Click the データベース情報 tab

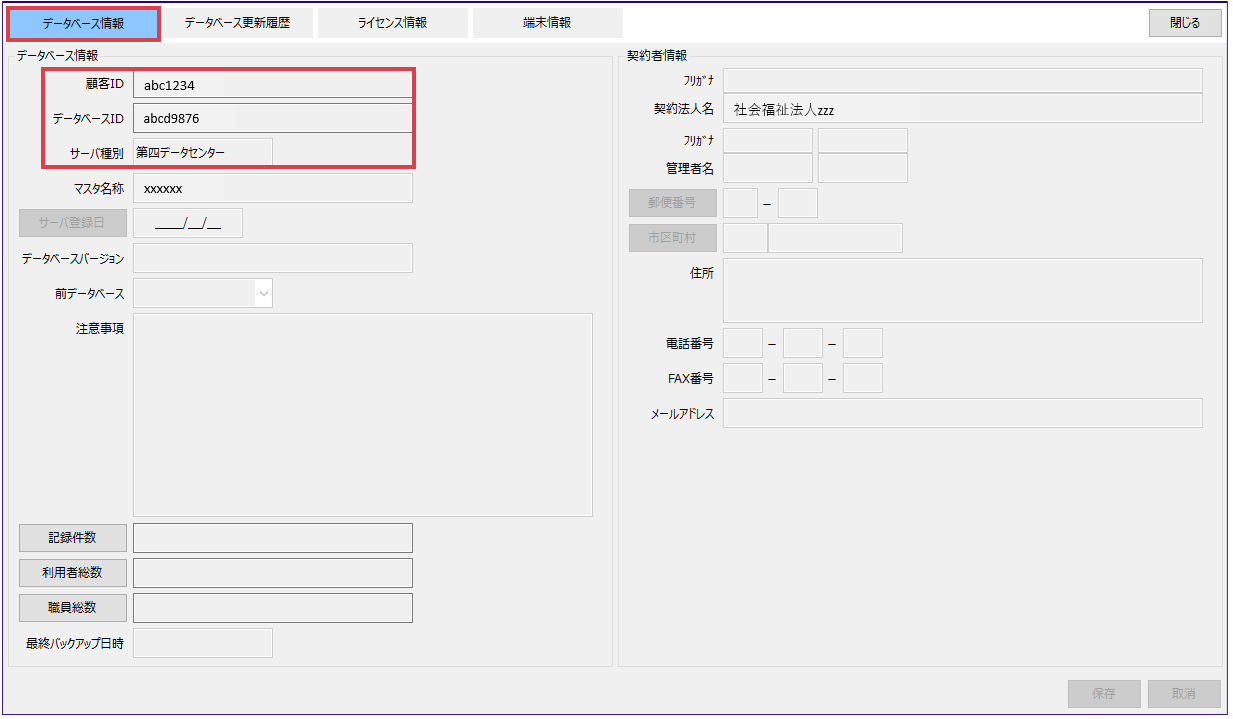pos(83,24)
